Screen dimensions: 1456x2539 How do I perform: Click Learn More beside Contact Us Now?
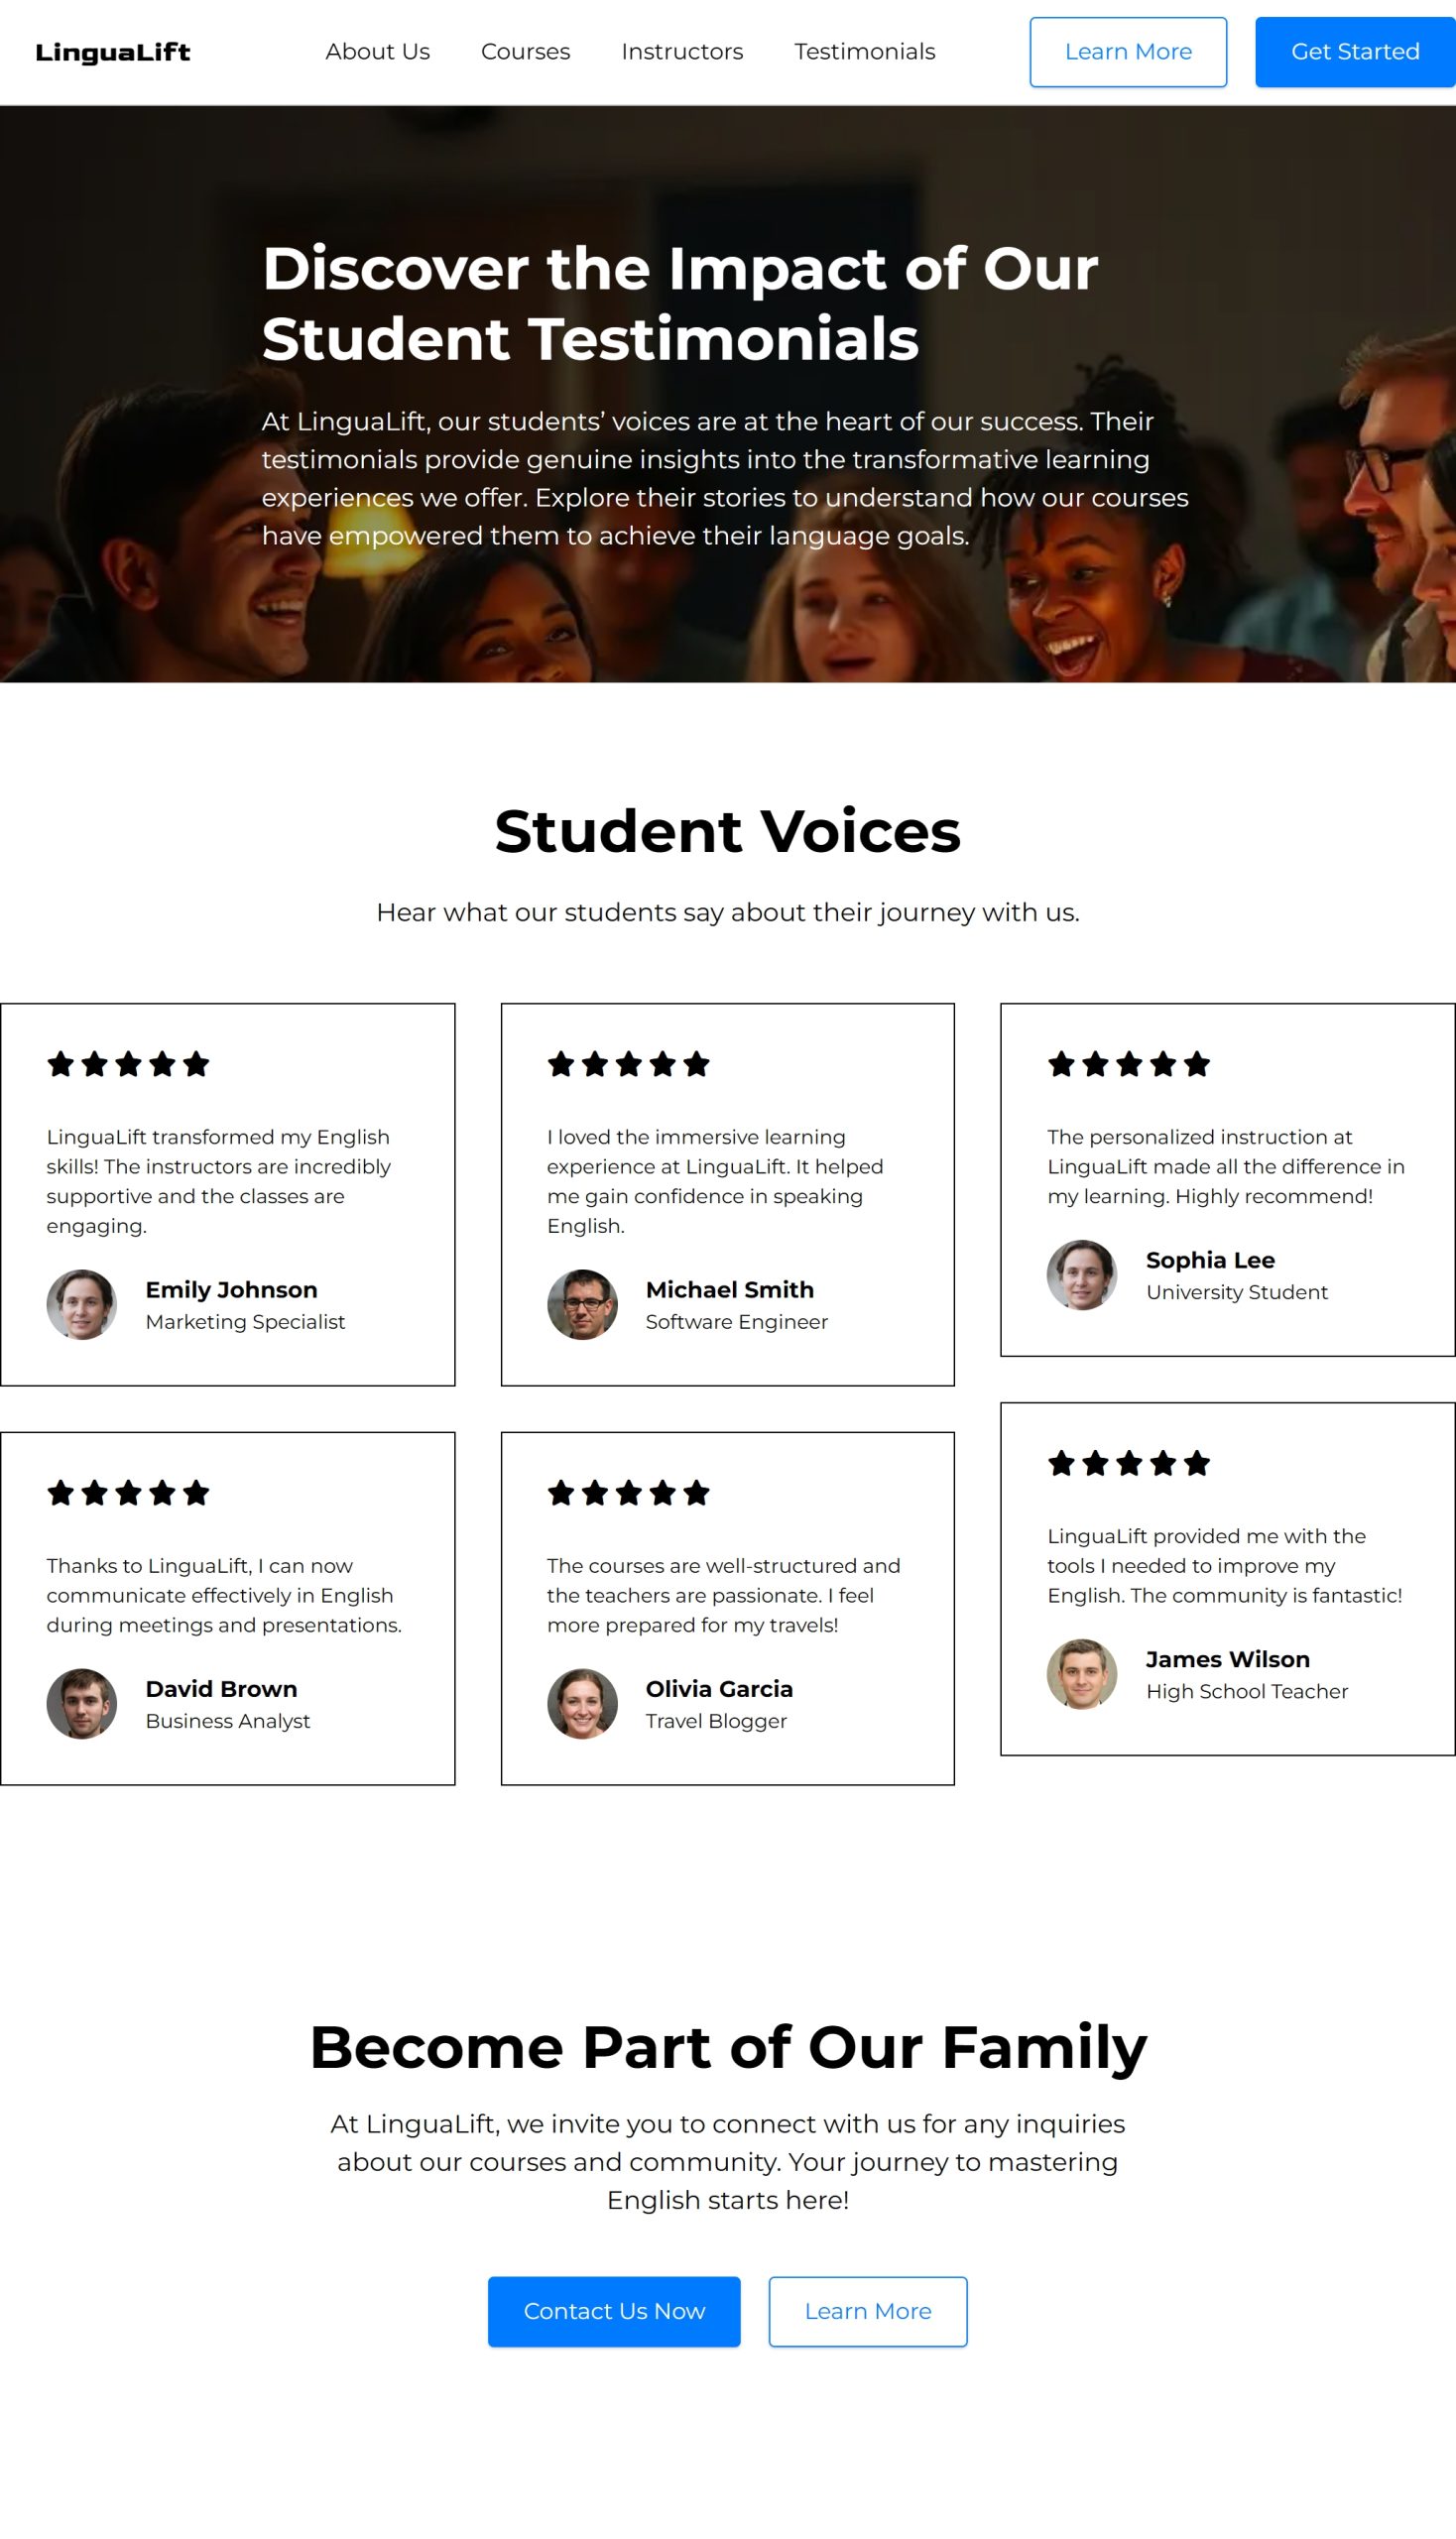868,2311
